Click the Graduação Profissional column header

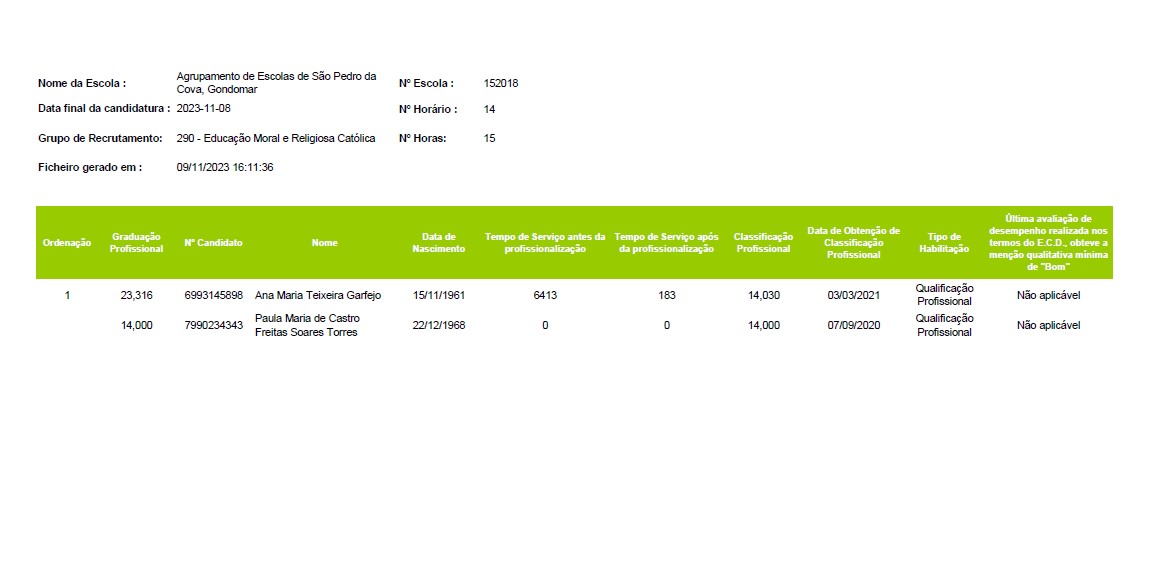tap(136, 243)
